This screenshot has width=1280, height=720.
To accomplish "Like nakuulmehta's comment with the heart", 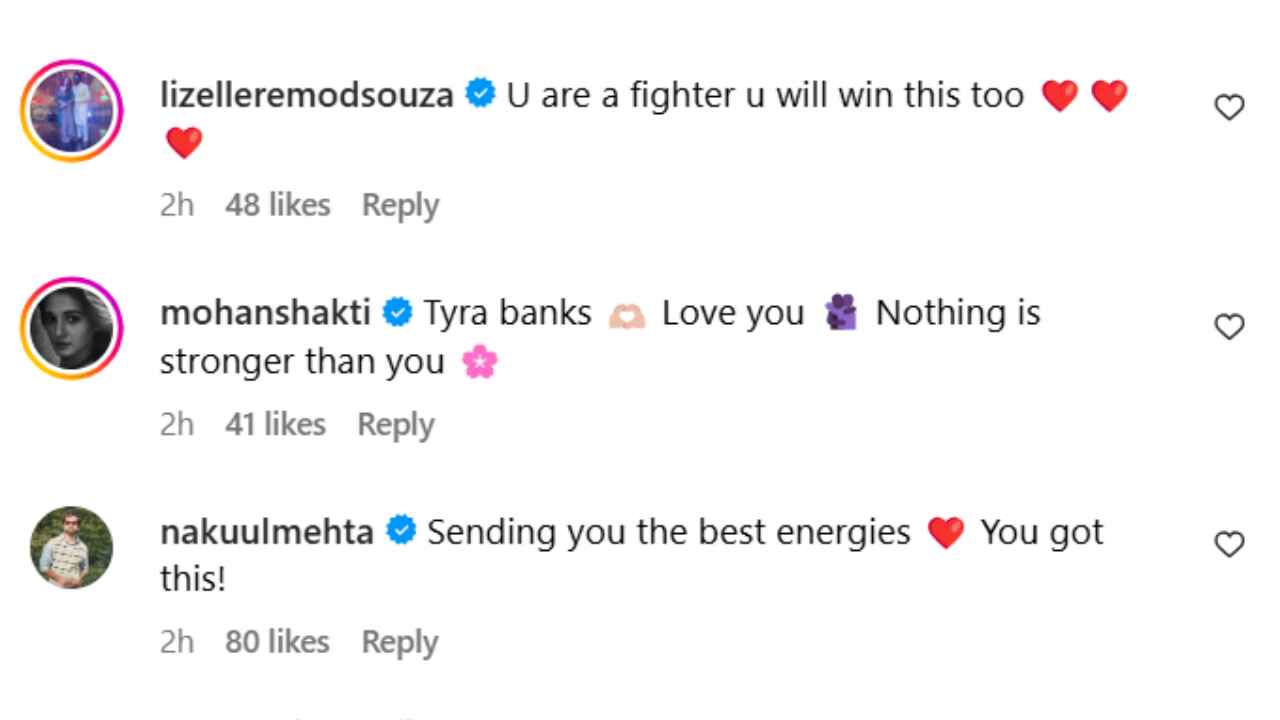I will 1229,545.
